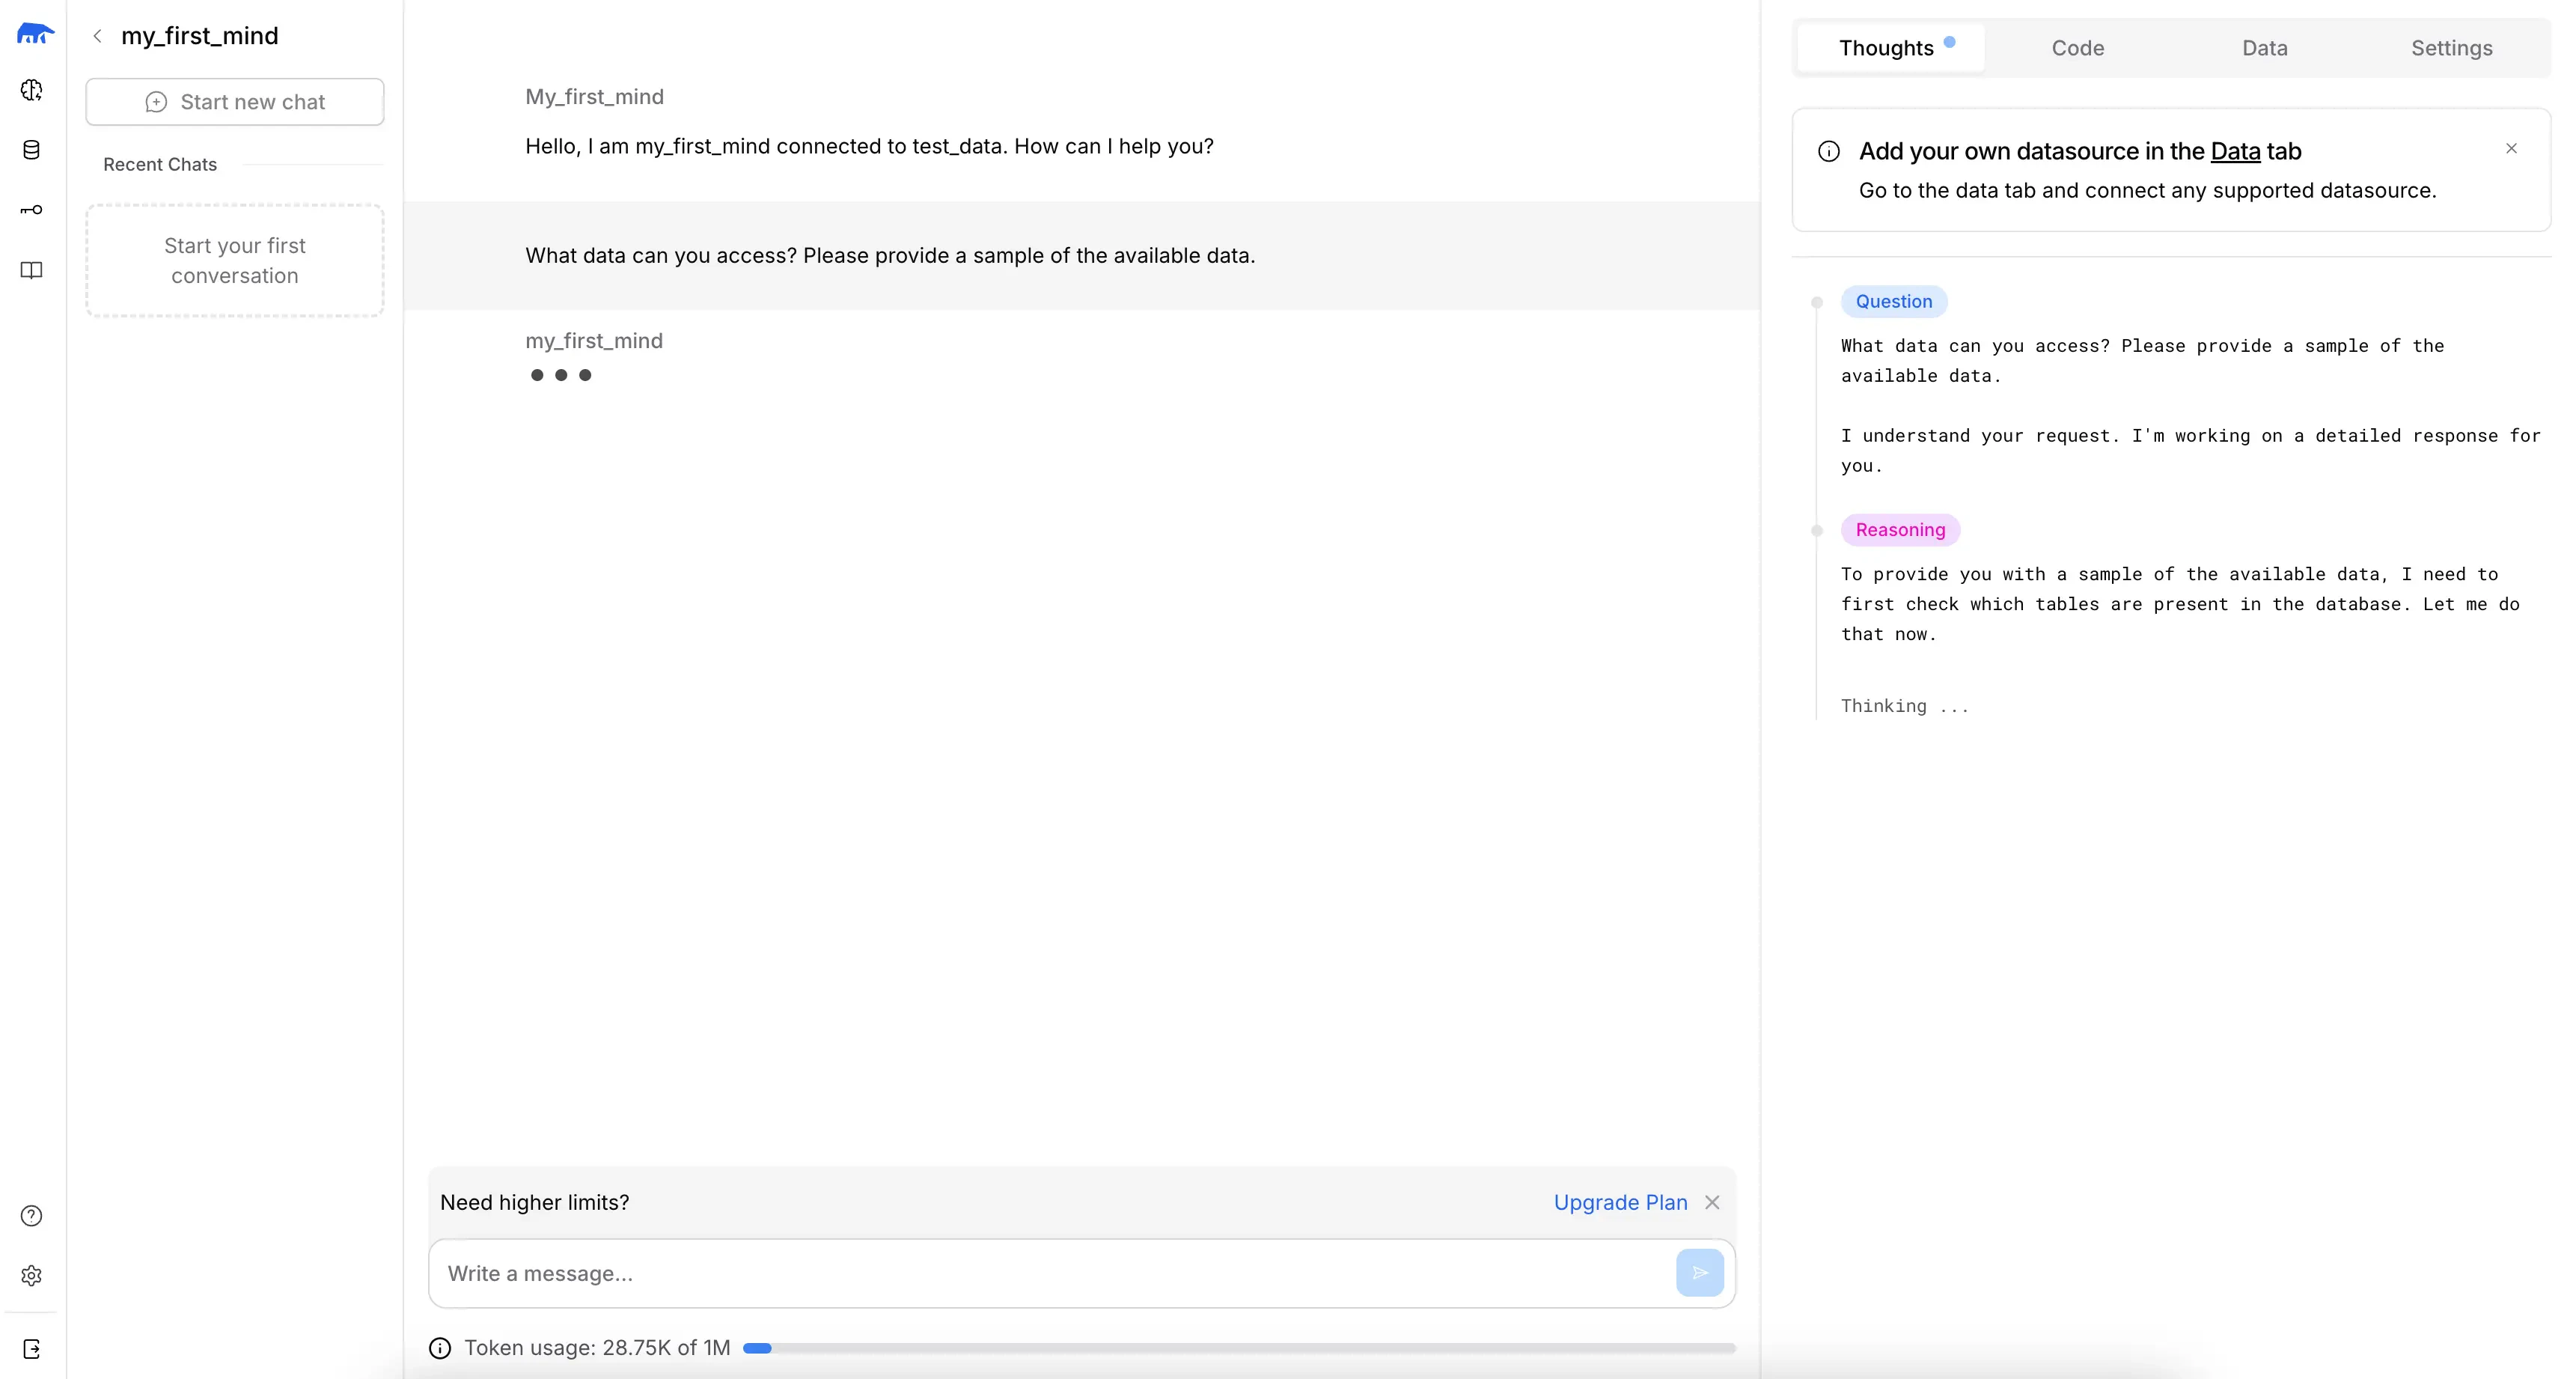
Task: Close the Need higher limits banner
Action: [1712, 1202]
